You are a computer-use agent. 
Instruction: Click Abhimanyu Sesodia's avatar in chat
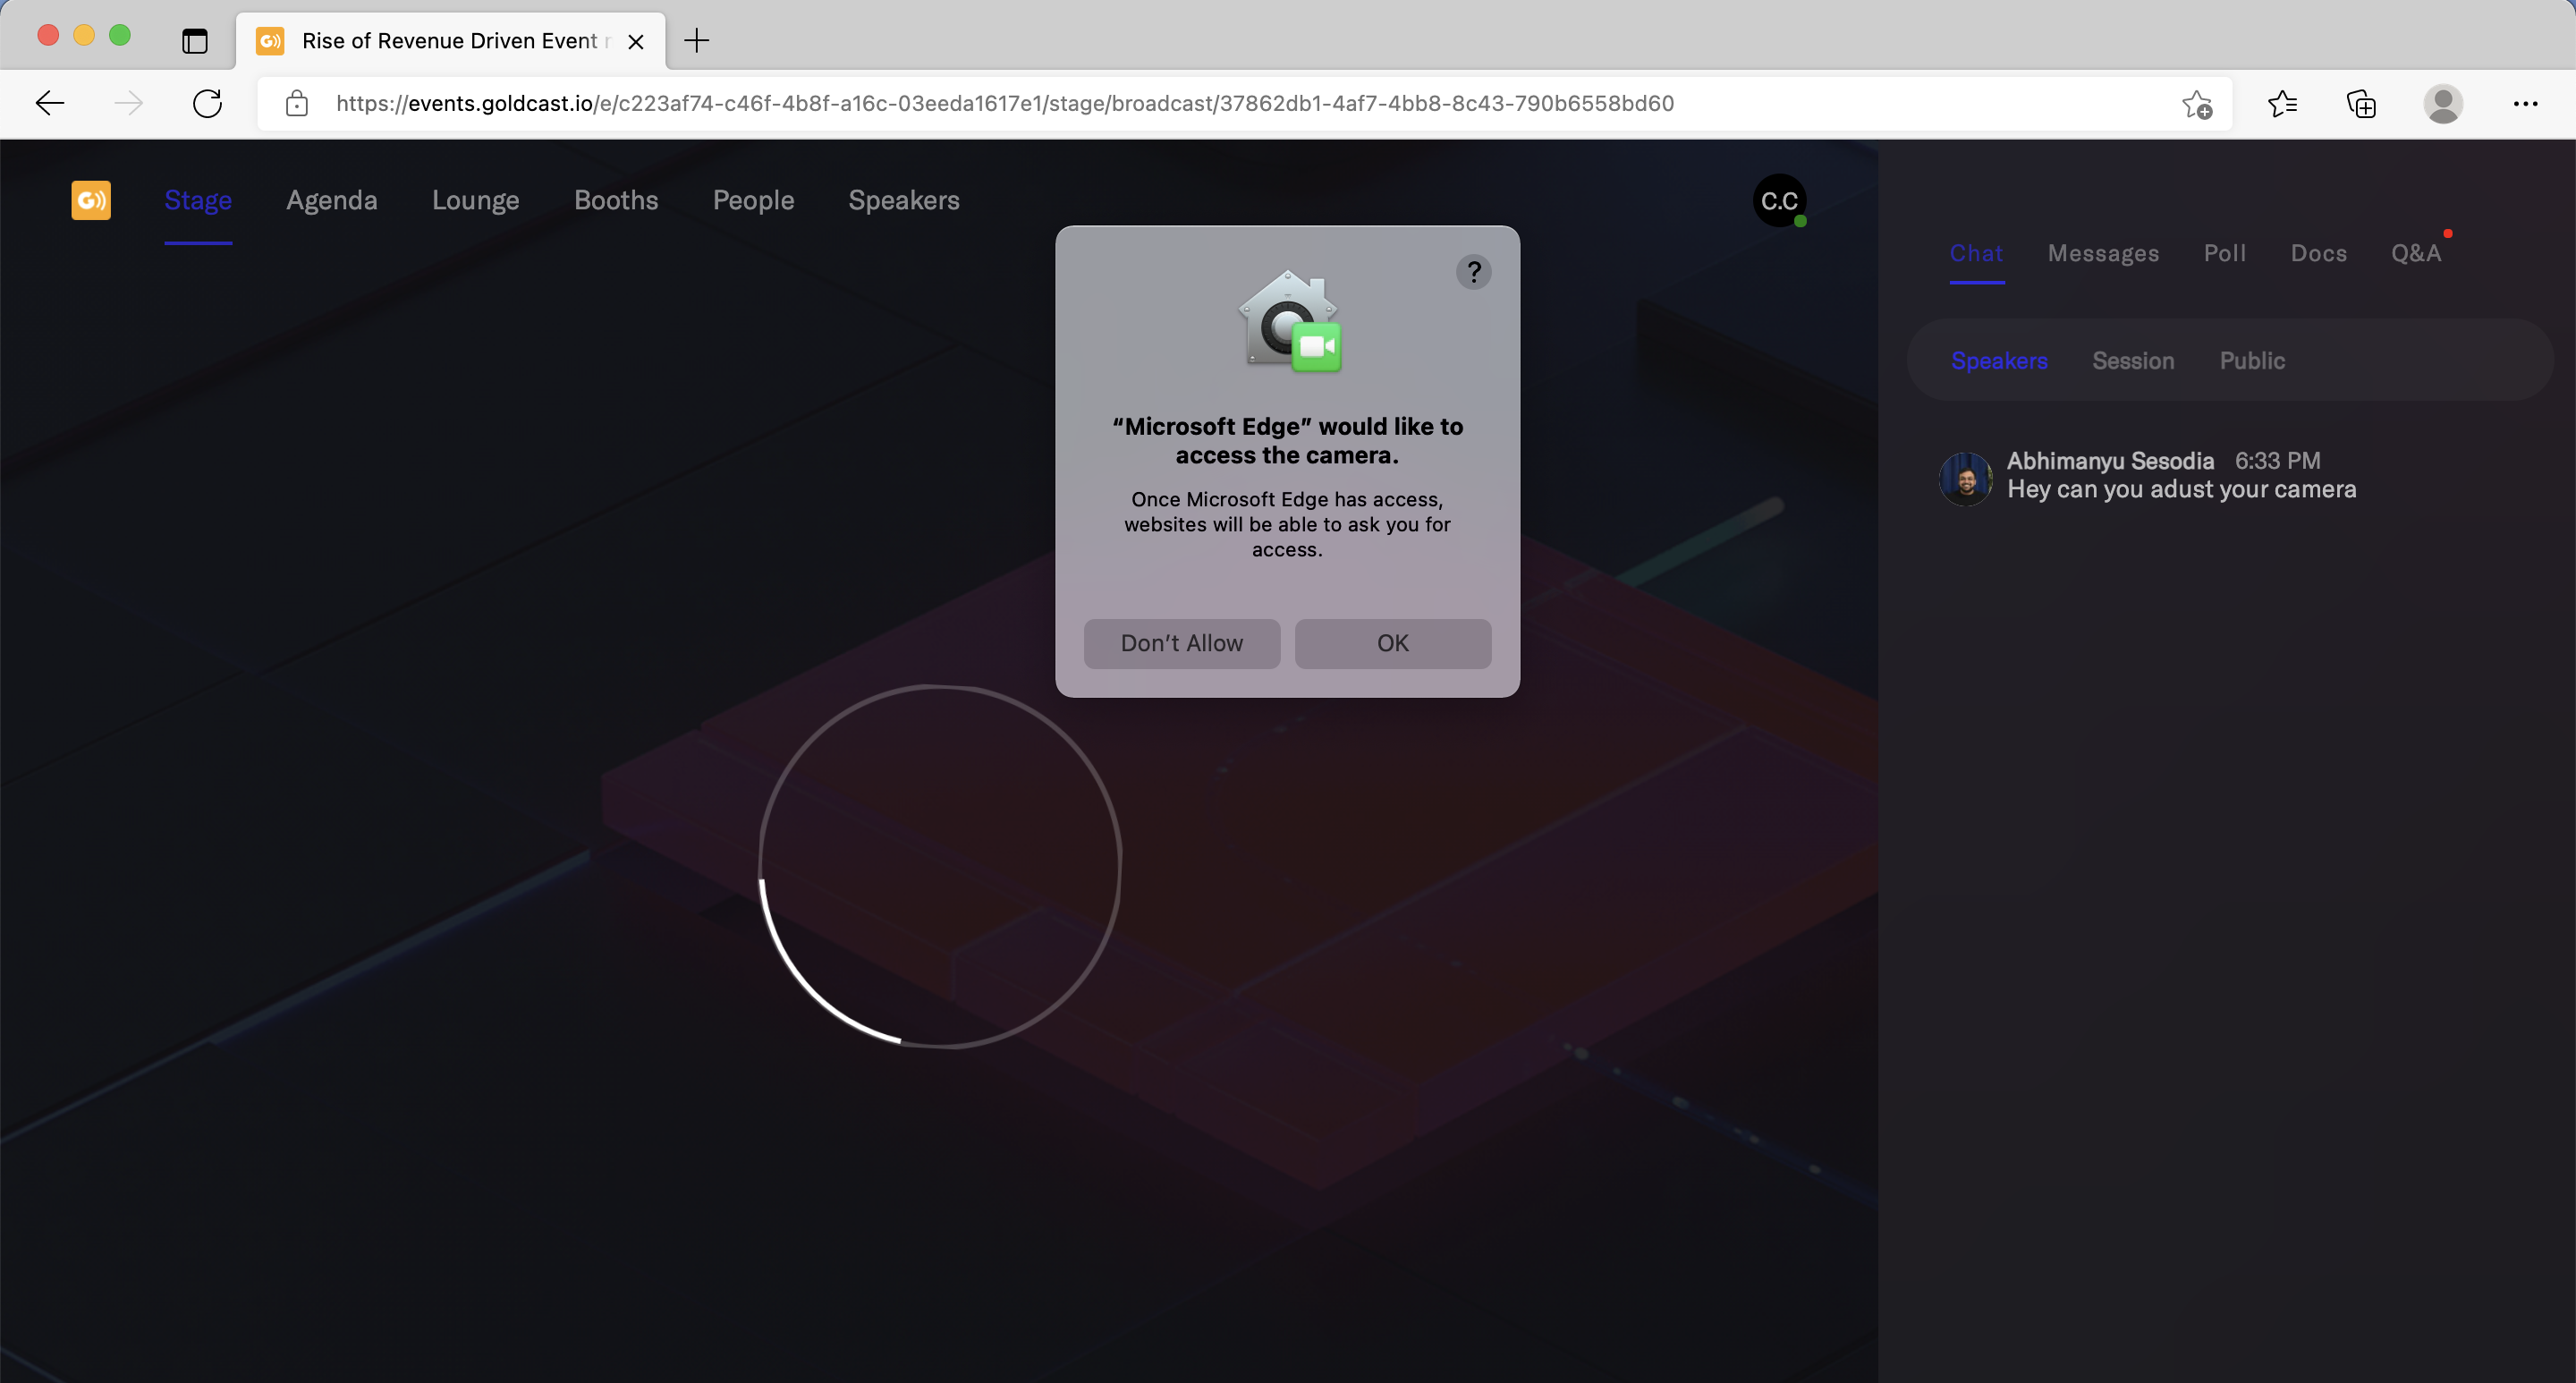[x=1965, y=479]
